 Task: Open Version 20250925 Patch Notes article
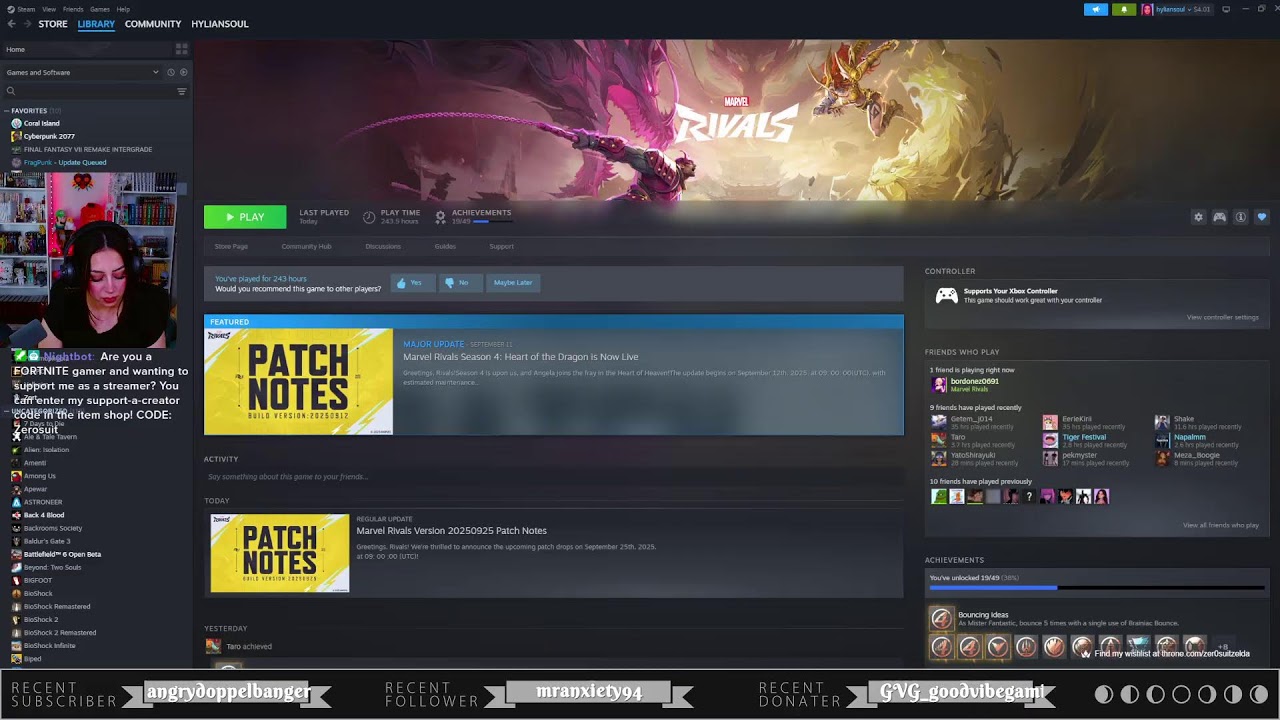point(451,531)
